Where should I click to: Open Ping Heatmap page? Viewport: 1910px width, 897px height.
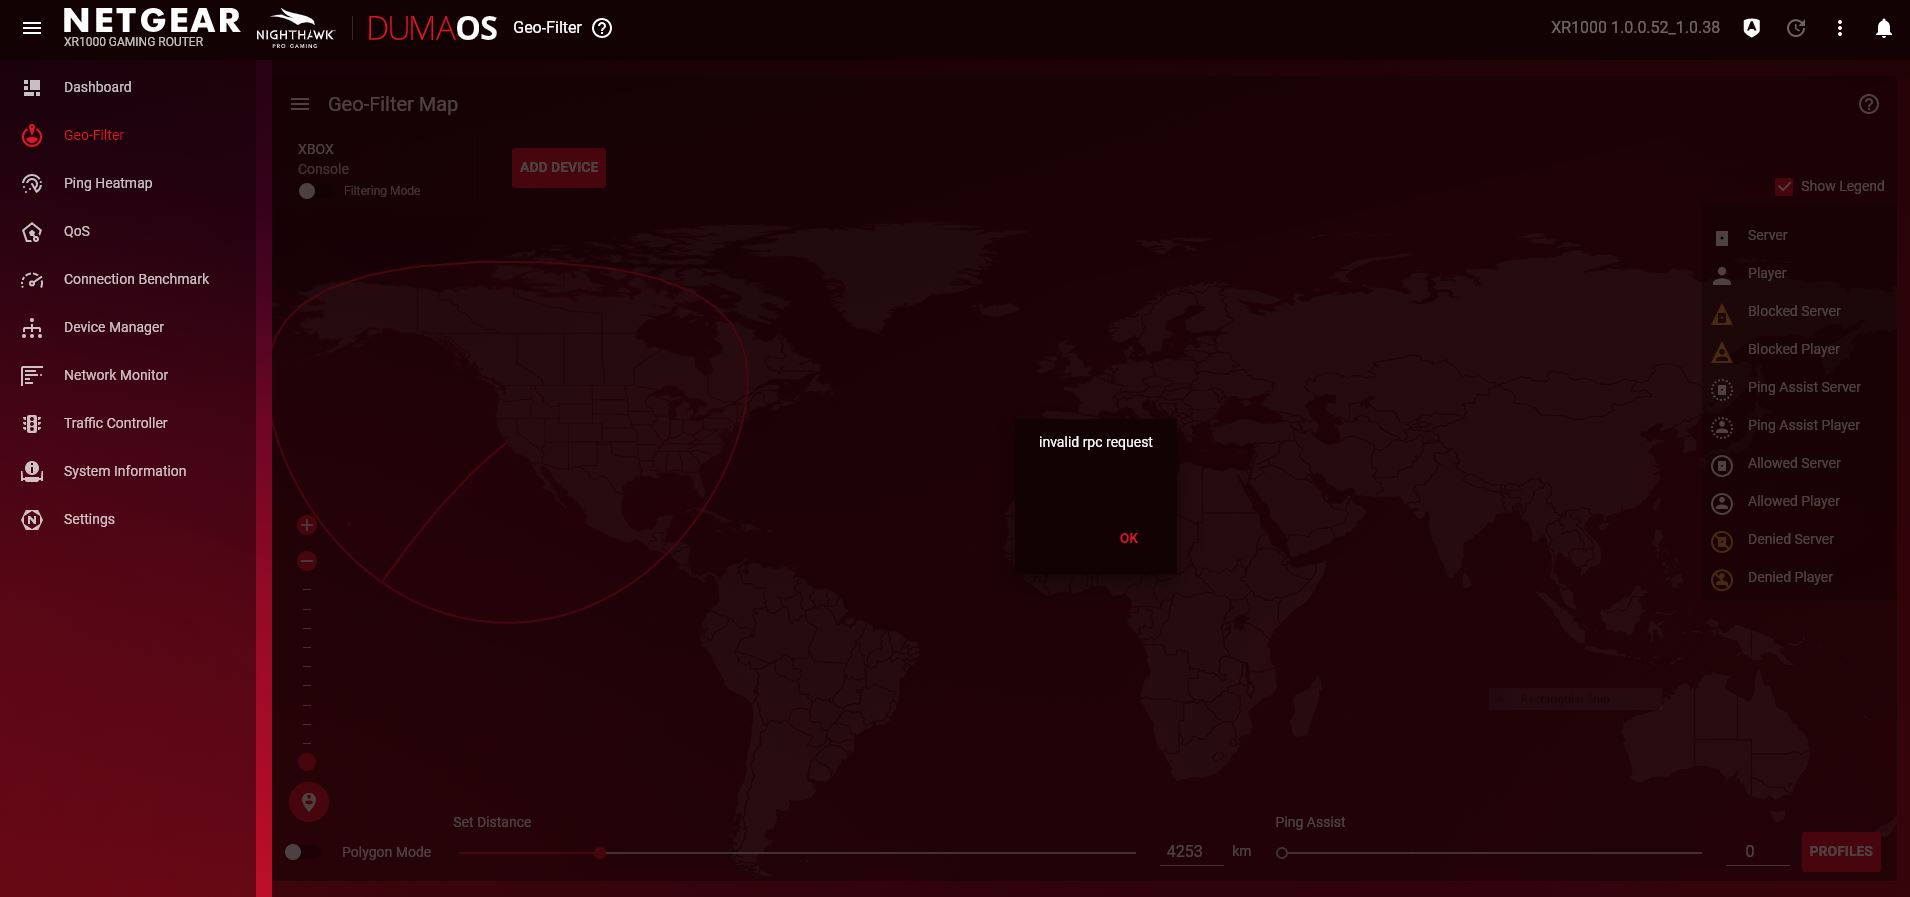click(108, 183)
